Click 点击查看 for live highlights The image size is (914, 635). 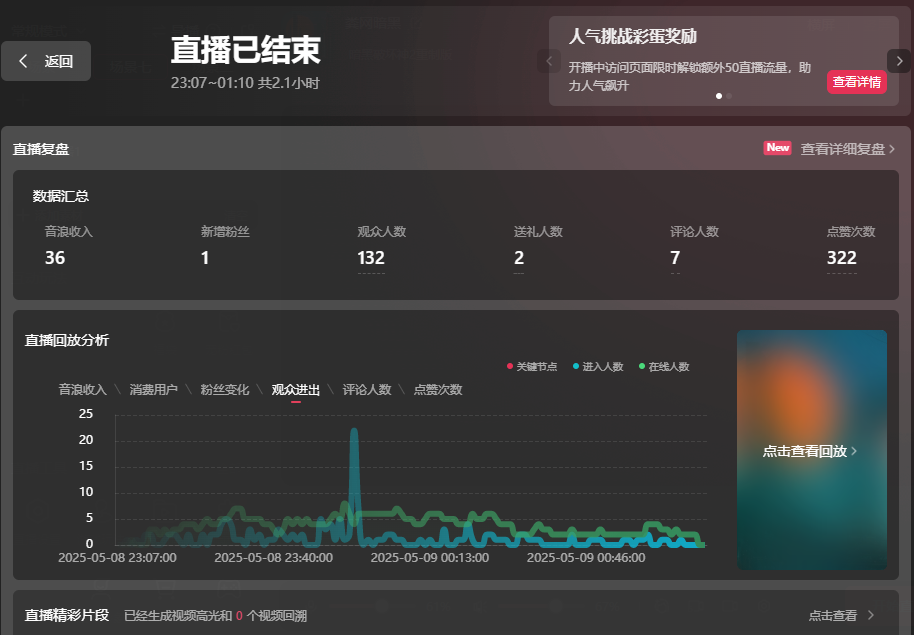(x=841, y=615)
